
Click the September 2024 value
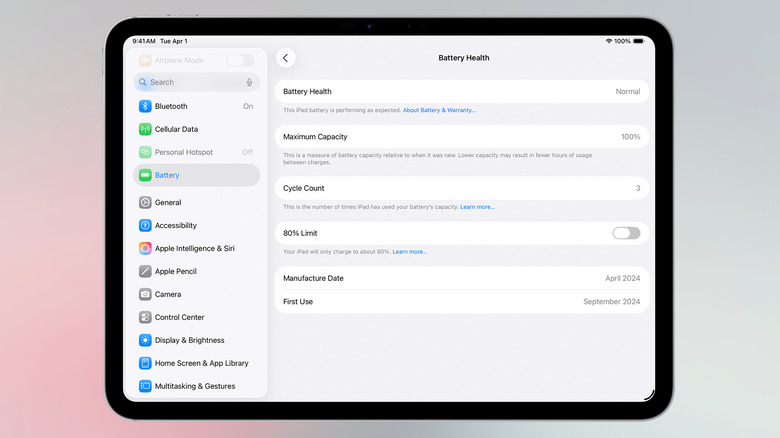(611, 302)
